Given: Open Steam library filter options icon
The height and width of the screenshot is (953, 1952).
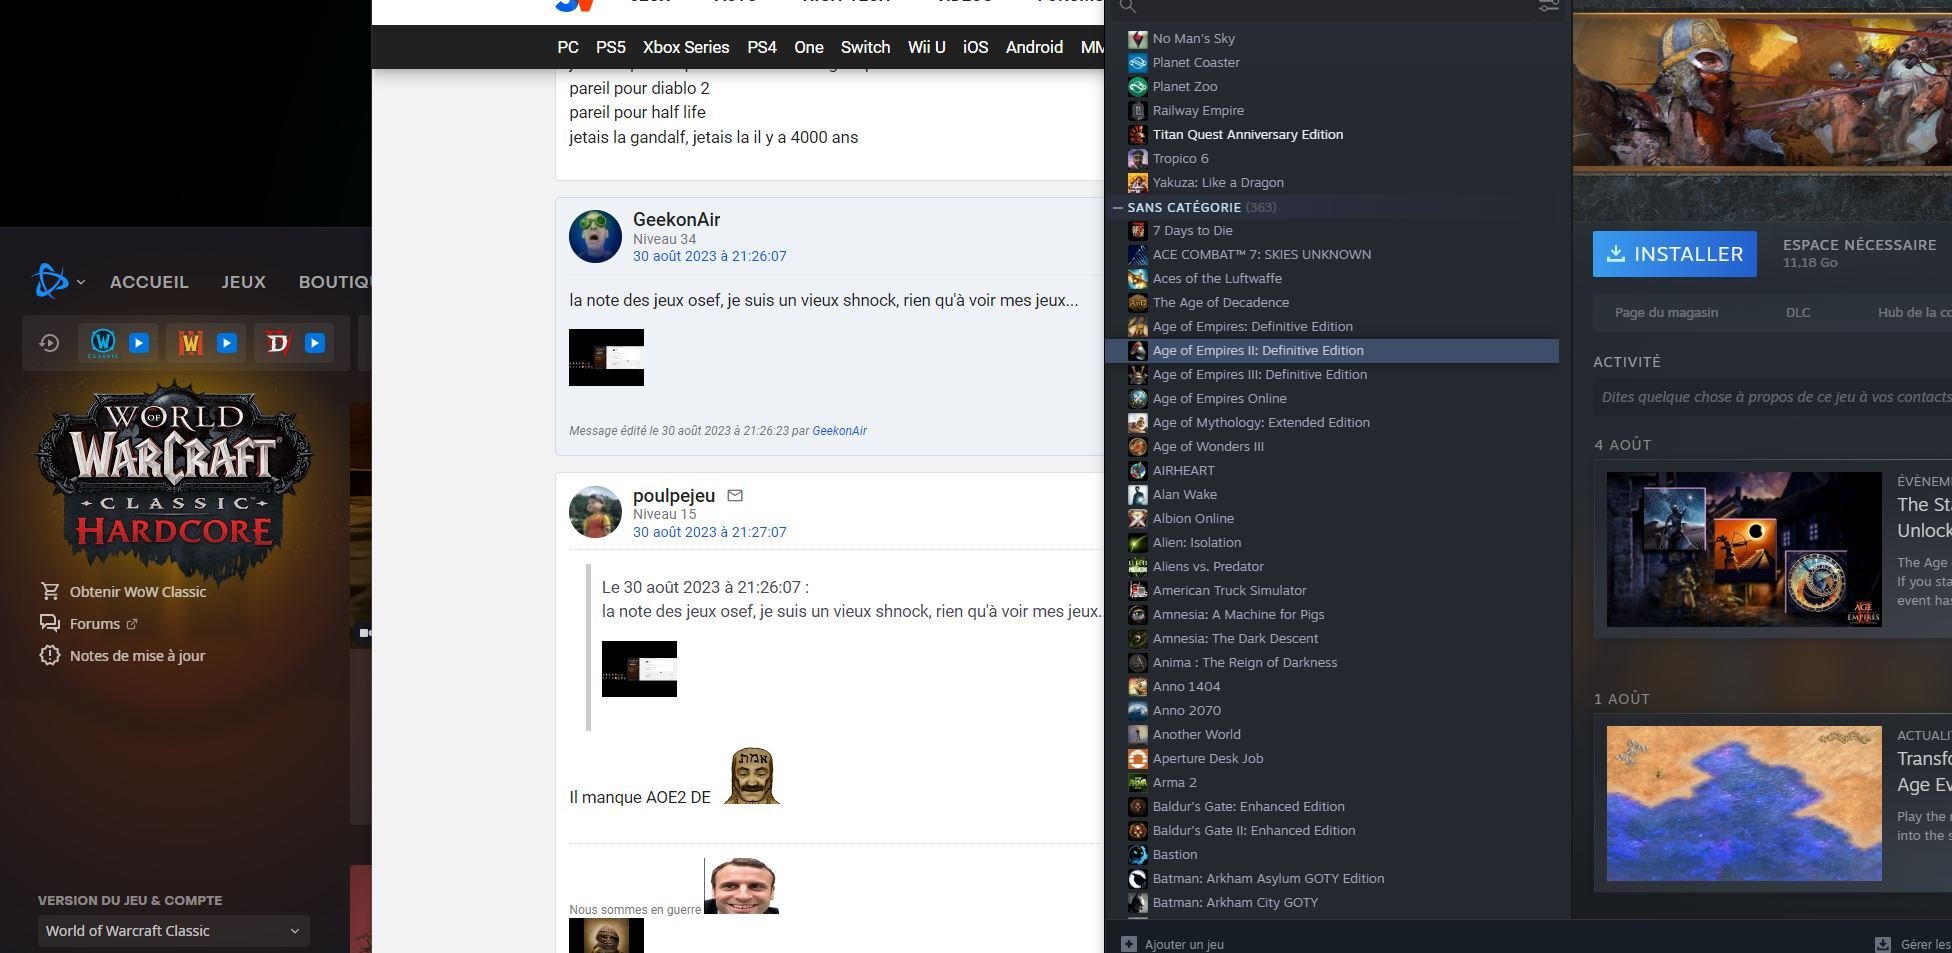Looking at the screenshot, I should coord(1548,6).
